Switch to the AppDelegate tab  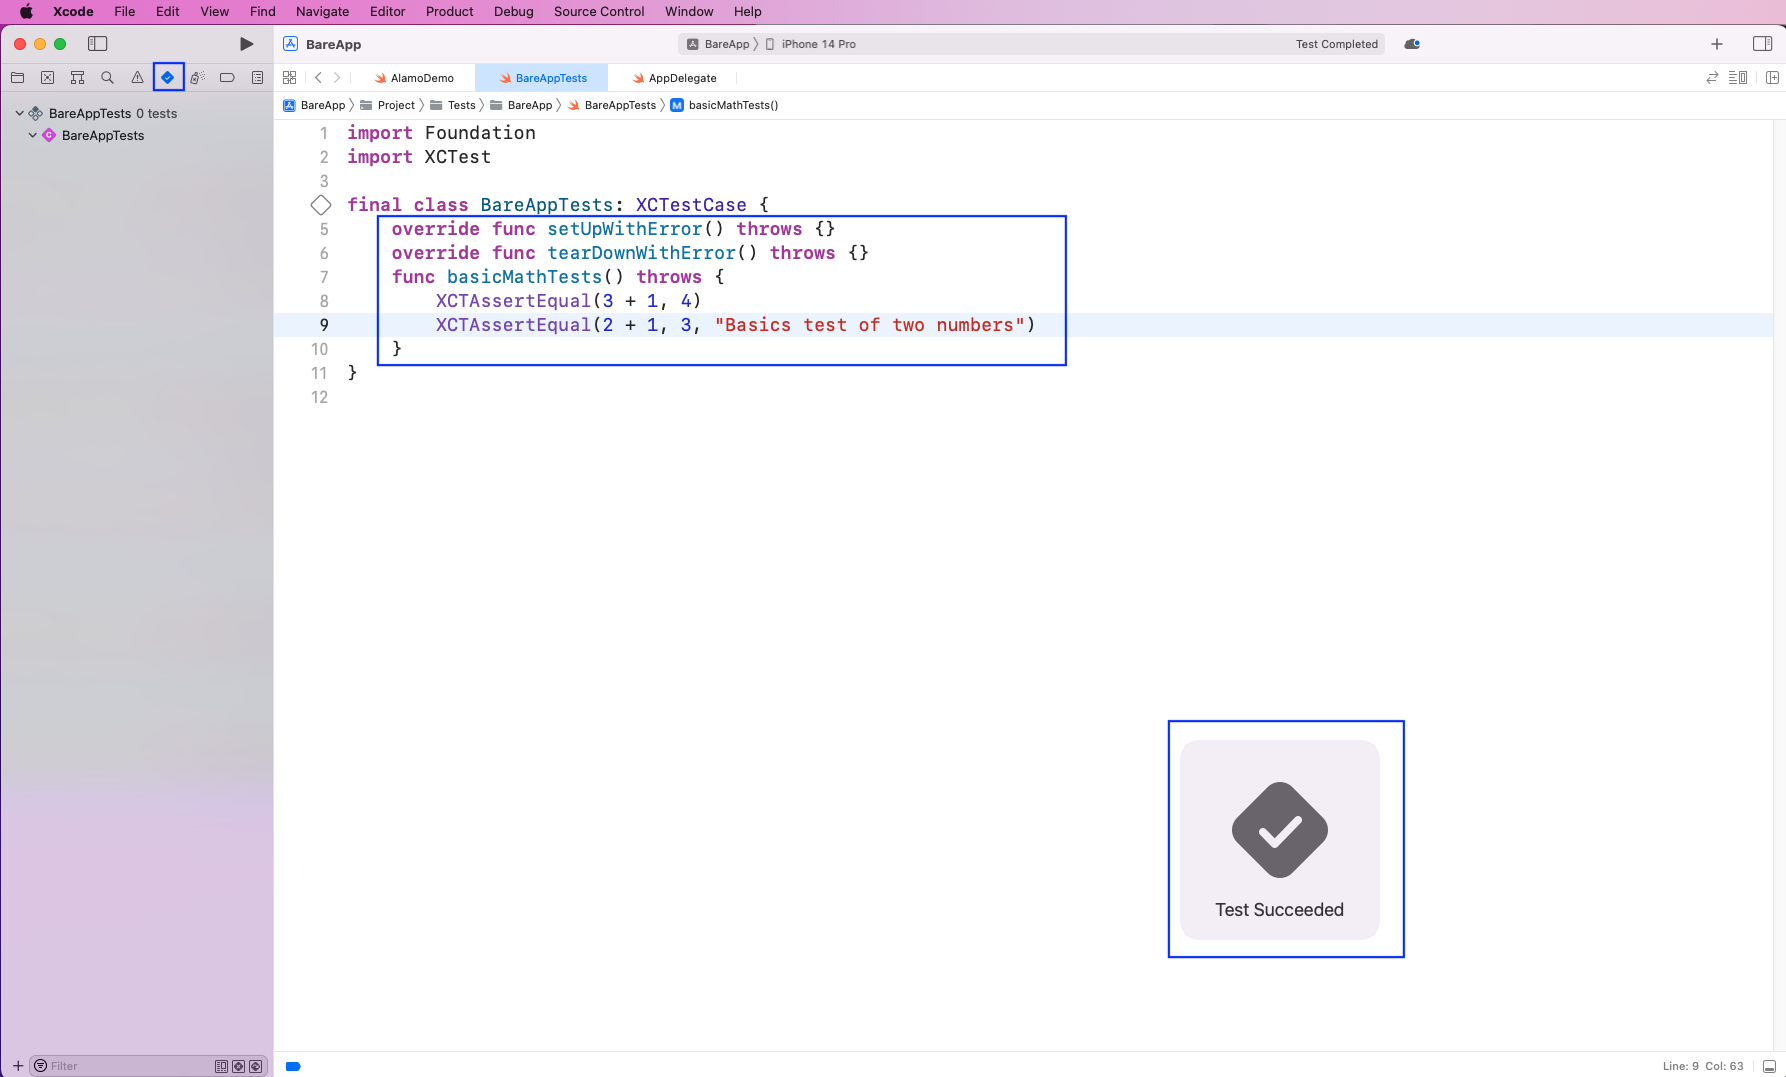(x=675, y=78)
